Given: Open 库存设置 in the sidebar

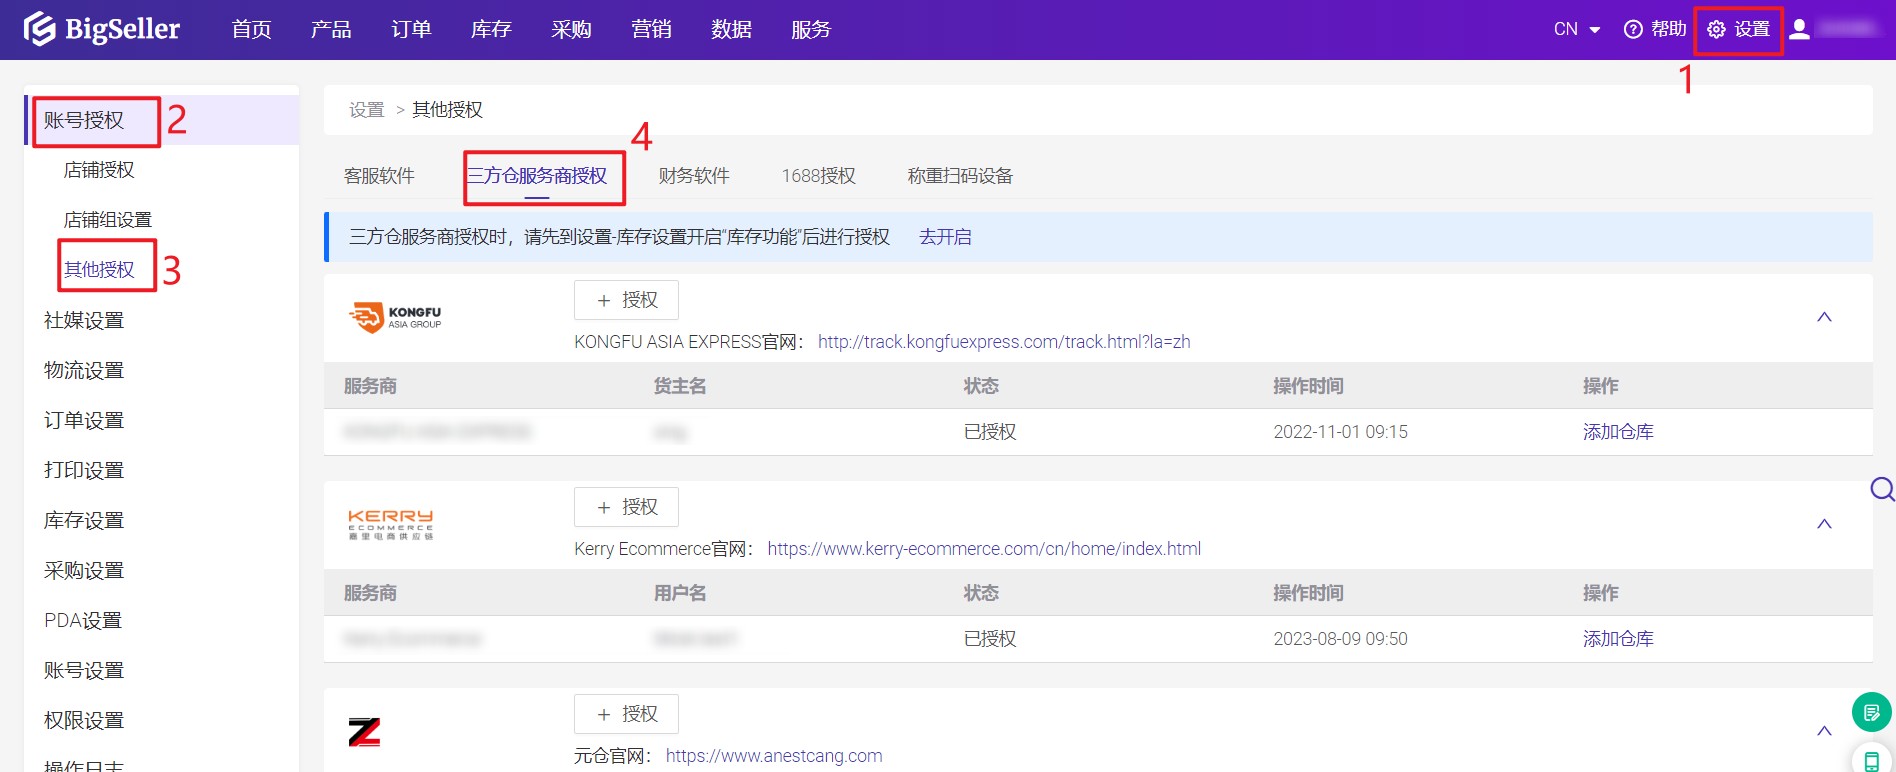Looking at the screenshot, I should click(84, 520).
